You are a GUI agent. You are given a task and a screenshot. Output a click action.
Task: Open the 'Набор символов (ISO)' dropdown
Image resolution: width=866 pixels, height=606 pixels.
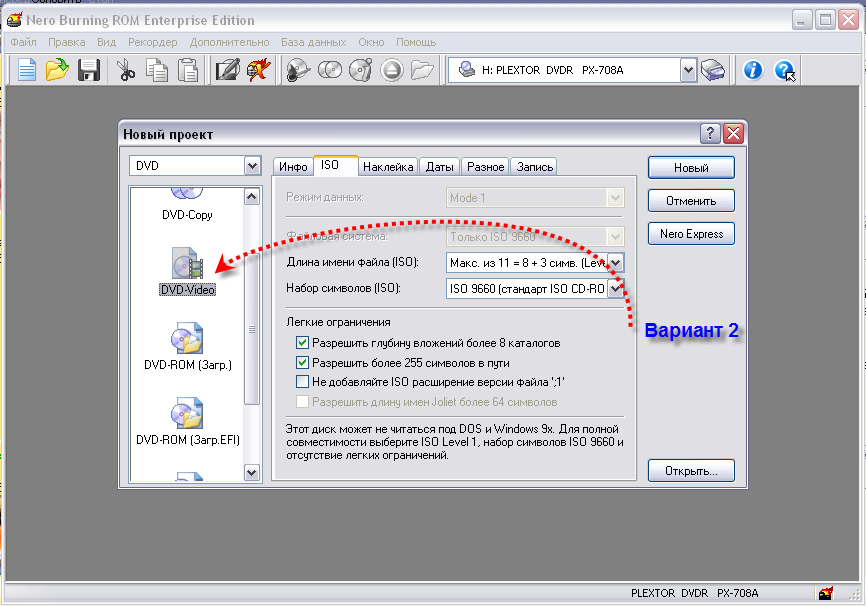click(616, 289)
